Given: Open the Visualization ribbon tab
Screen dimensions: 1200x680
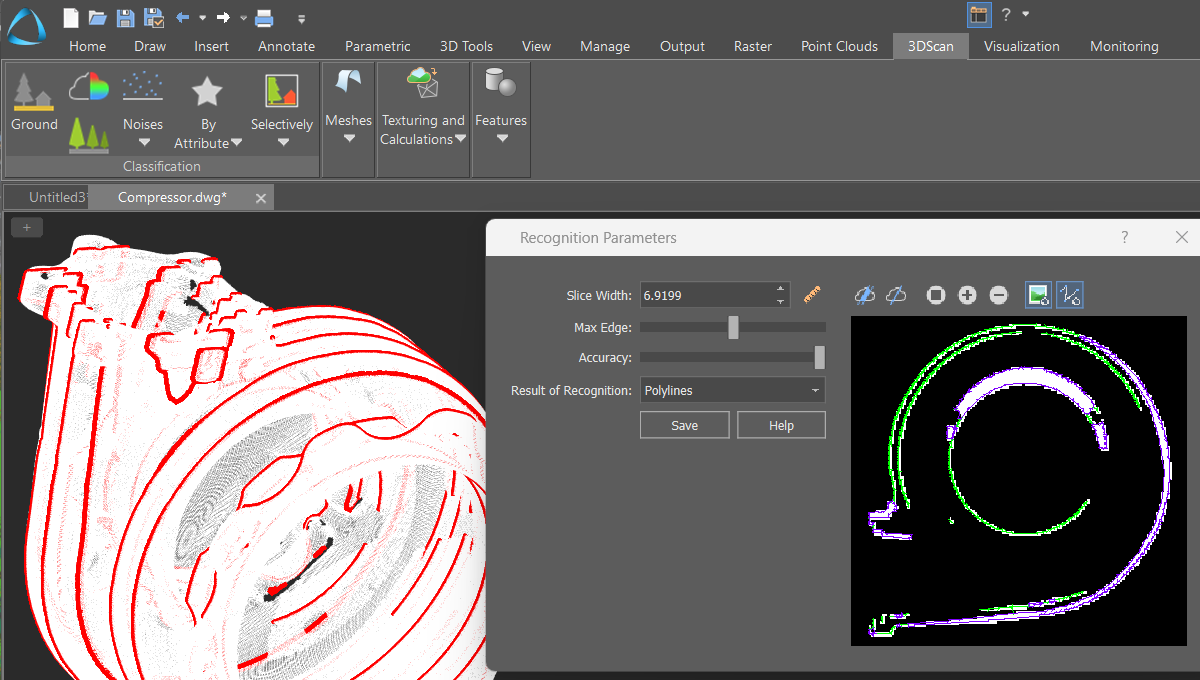Looking at the screenshot, I should point(1021,46).
